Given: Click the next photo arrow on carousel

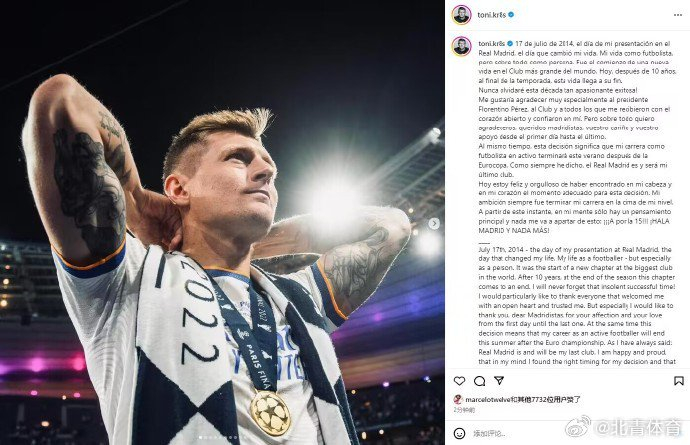Looking at the screenshot, I should point(434,223).
